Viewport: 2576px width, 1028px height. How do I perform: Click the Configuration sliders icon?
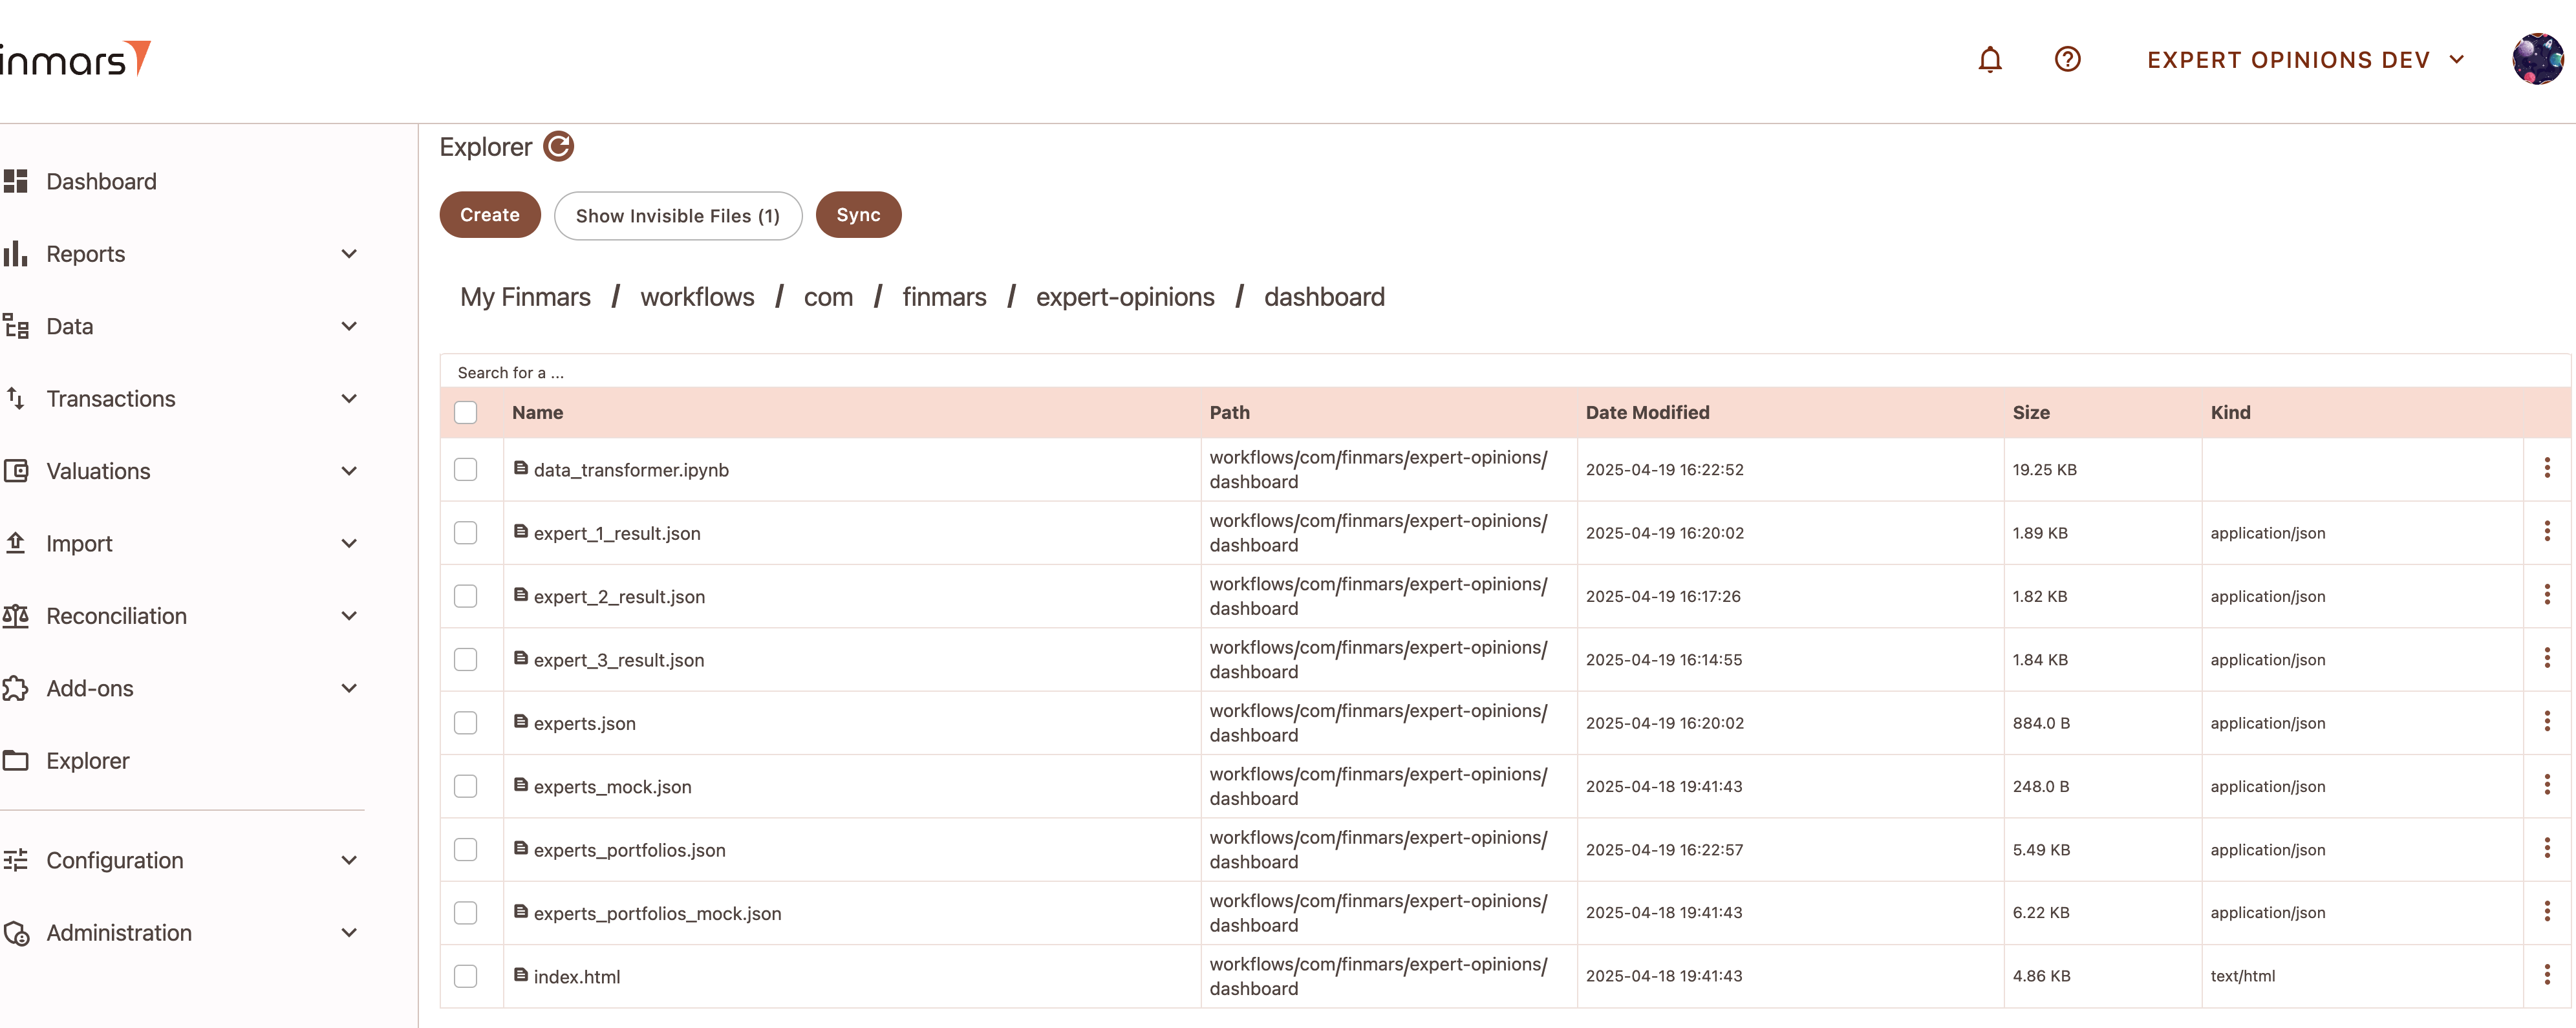click(15, 860)
